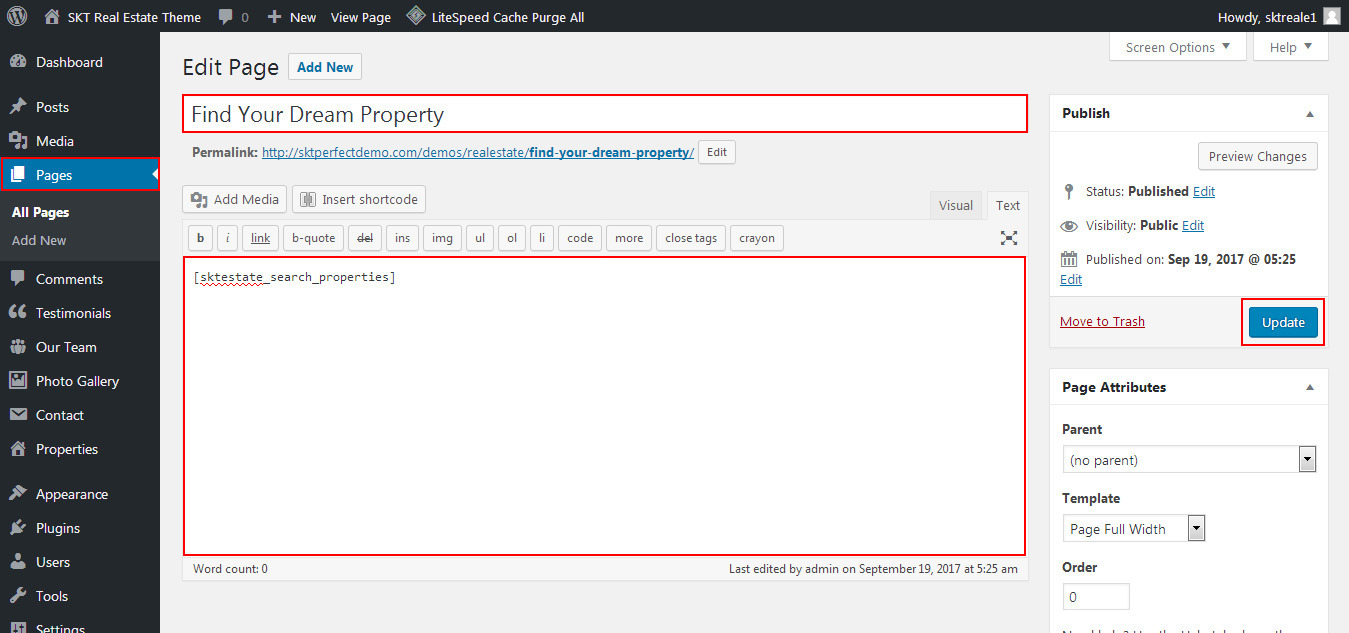Click the Our Team group icon

click(x=18, y=347)
